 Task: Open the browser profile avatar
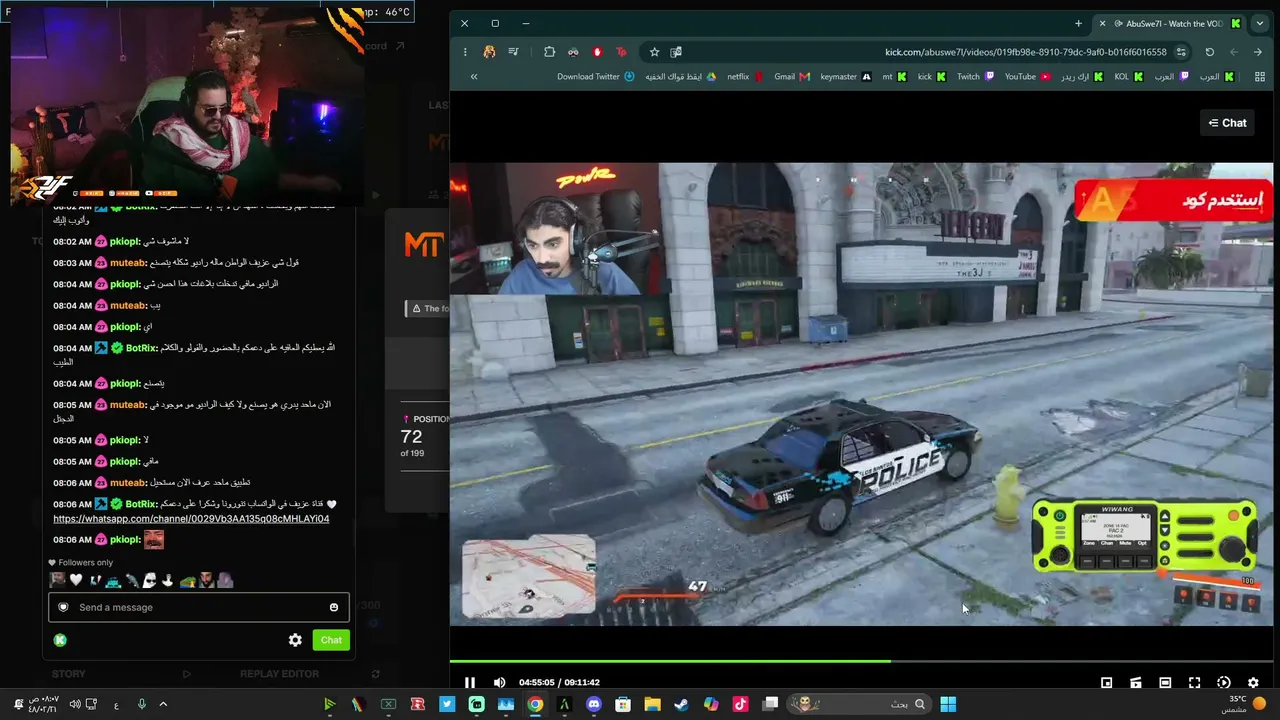pos(489,52)
